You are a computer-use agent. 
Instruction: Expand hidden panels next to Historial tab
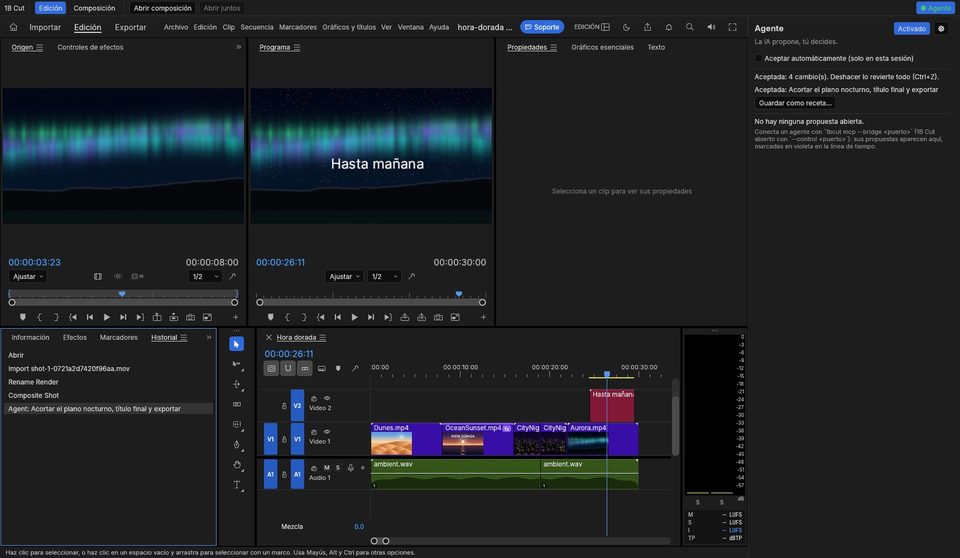(209, 337)
